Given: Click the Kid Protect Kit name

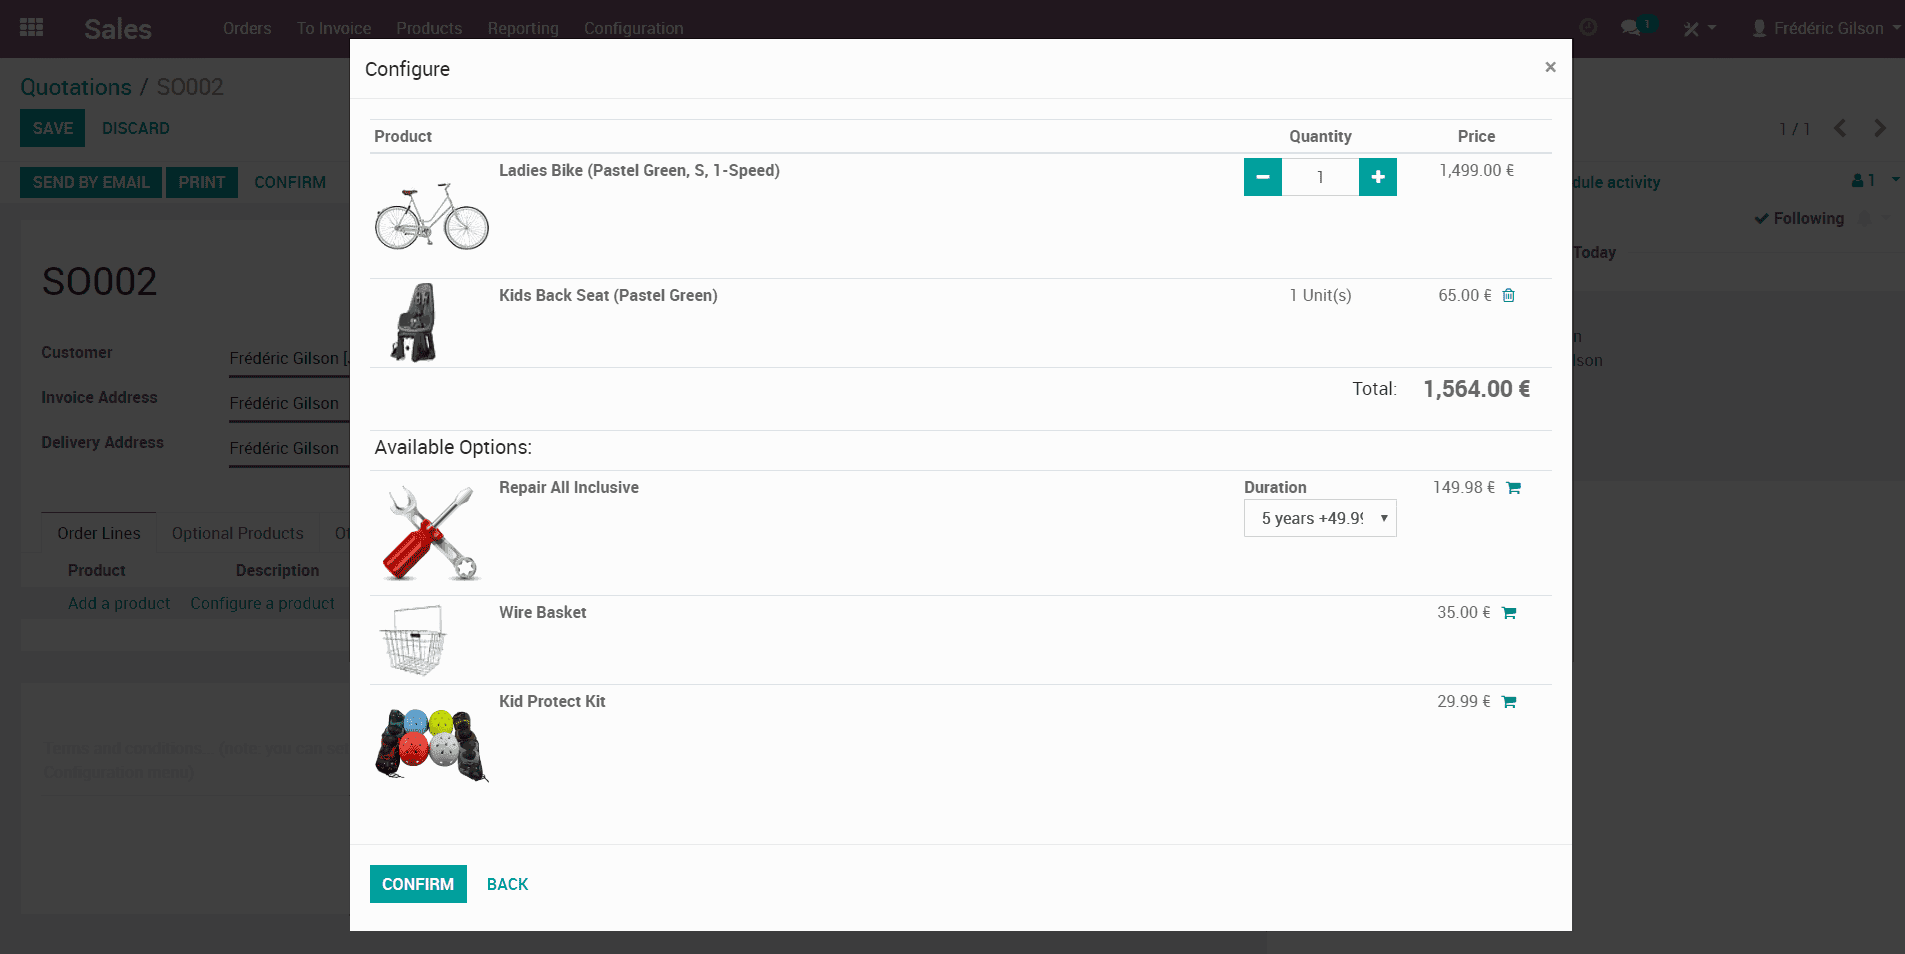Looking at the screenshot, I should click(552, 702).
